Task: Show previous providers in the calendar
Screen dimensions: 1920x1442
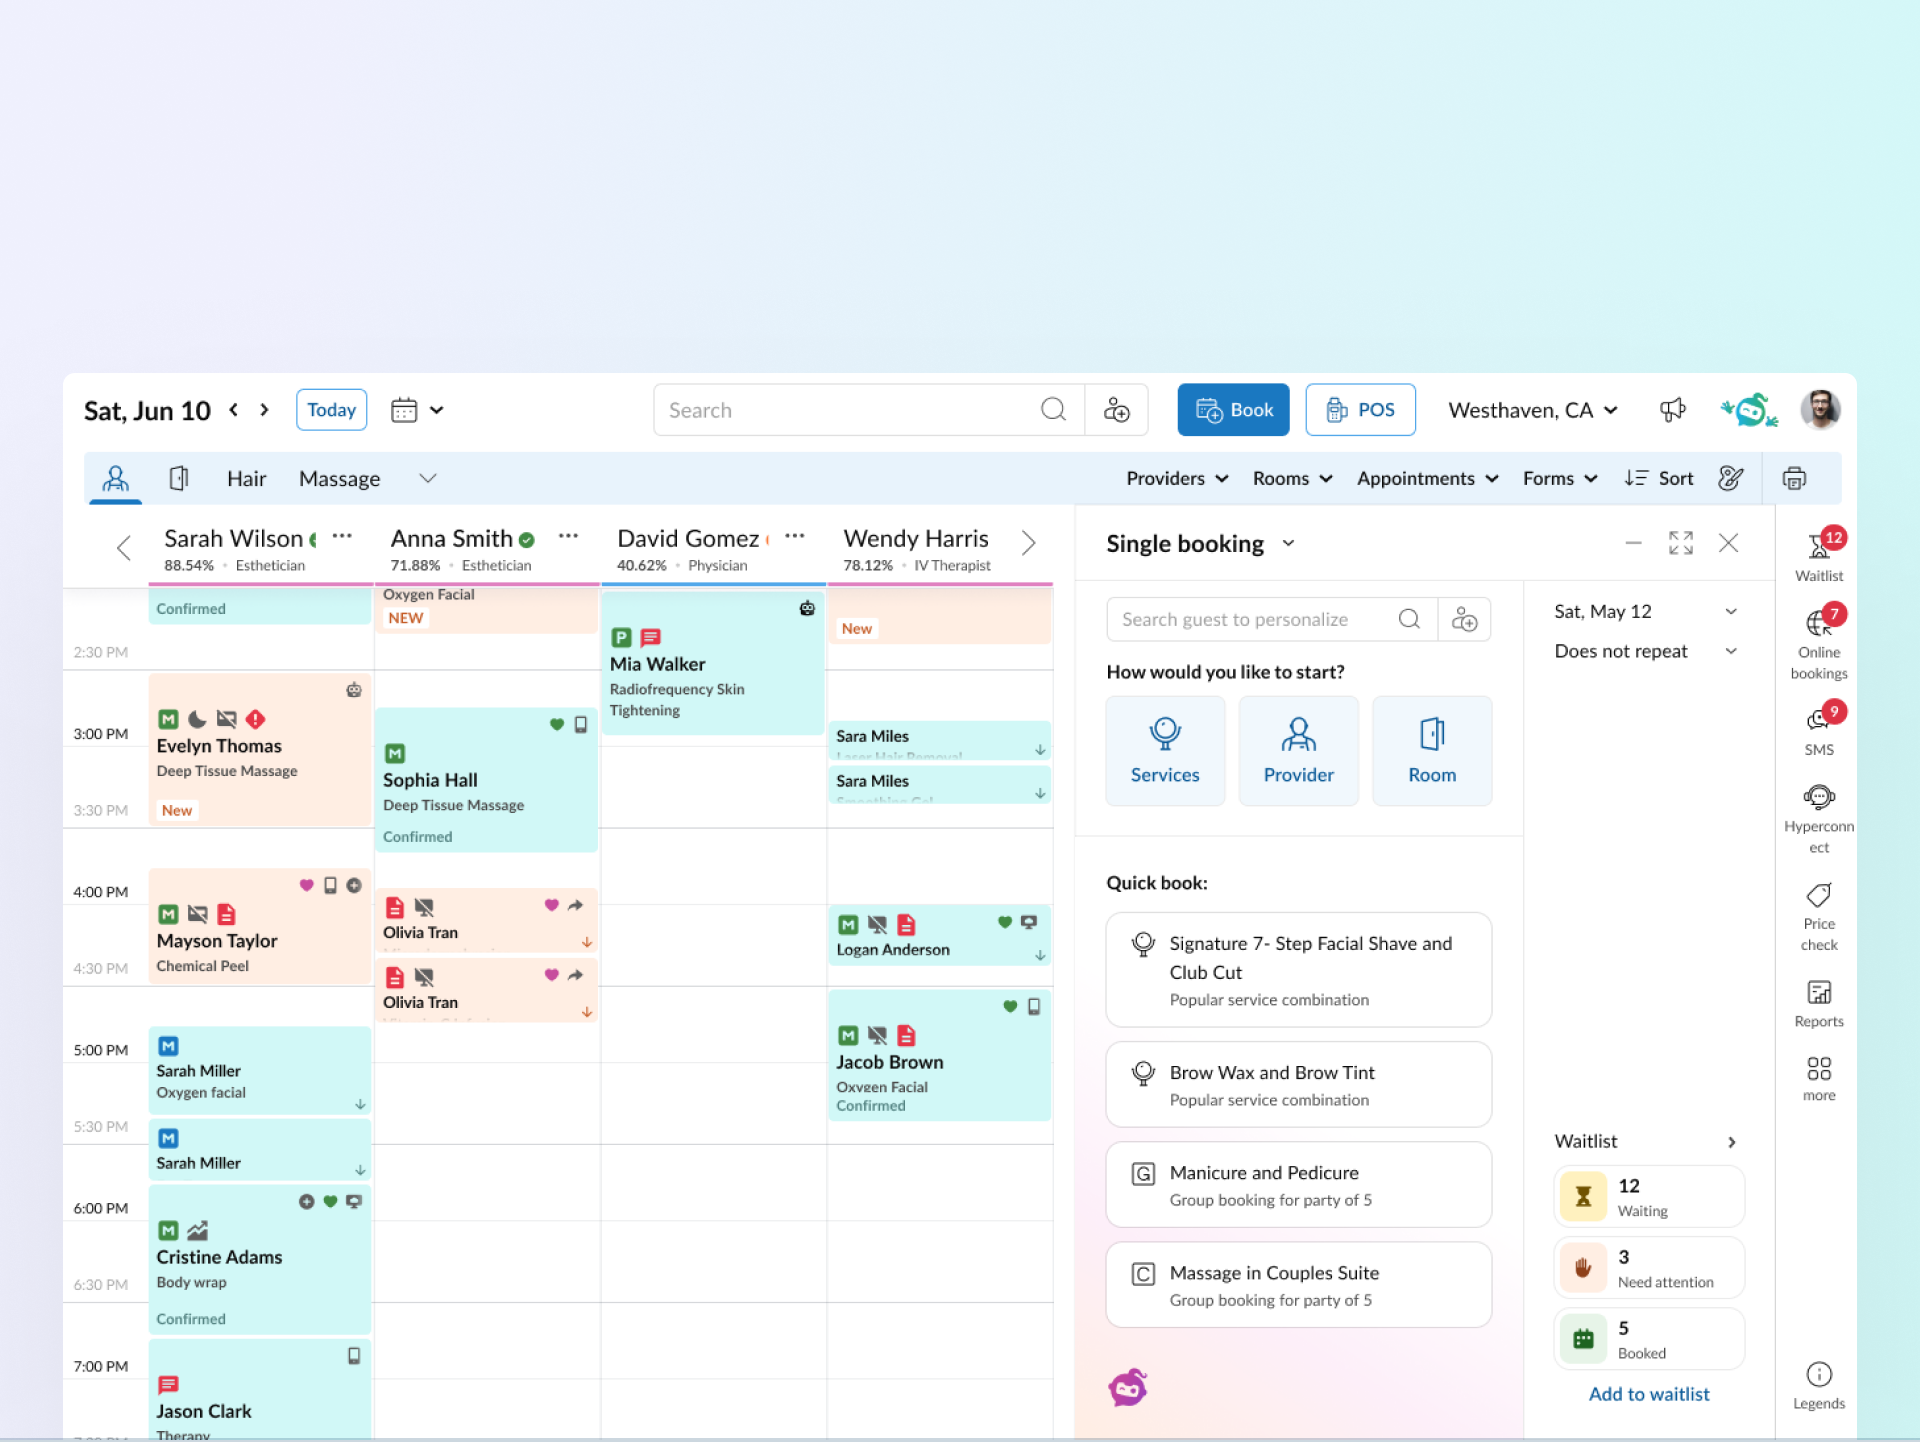Action: (x=124, y=547)
